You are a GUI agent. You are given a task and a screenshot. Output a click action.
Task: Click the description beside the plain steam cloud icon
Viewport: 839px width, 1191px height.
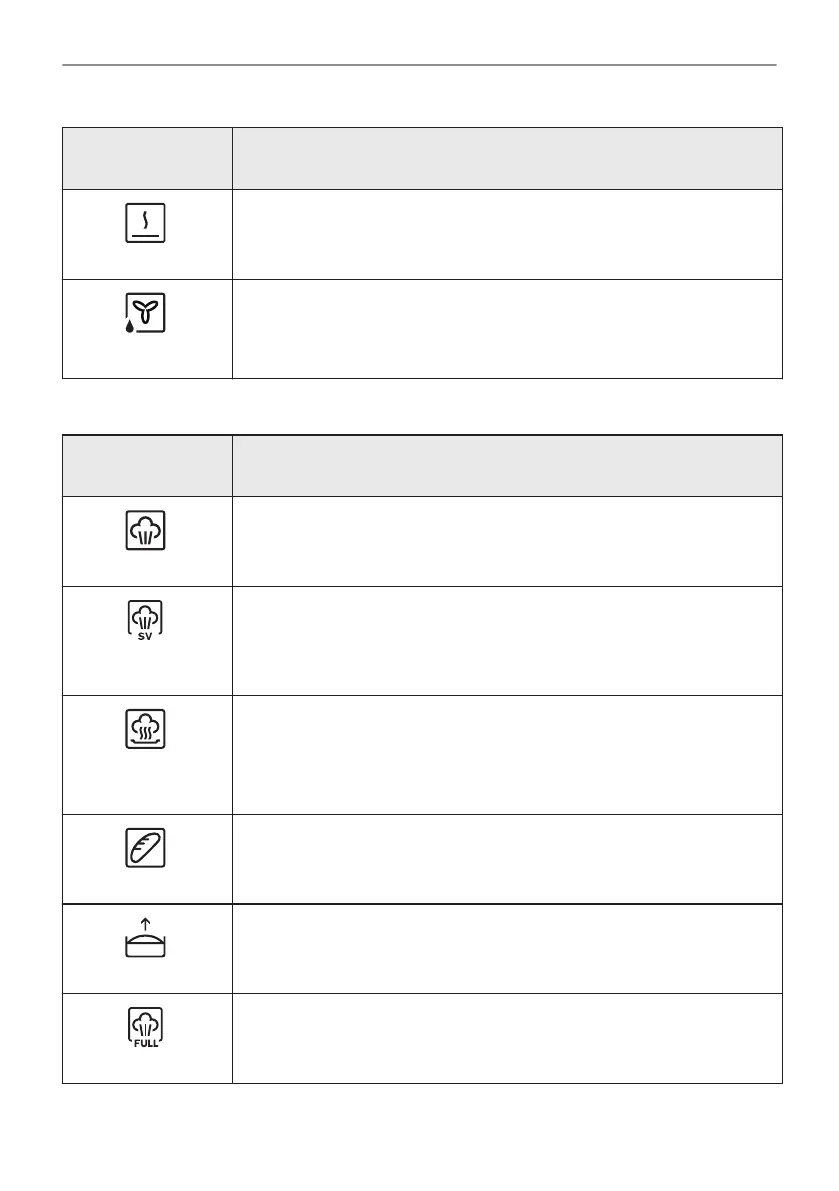pyautogui.click(x=506, y=540)
